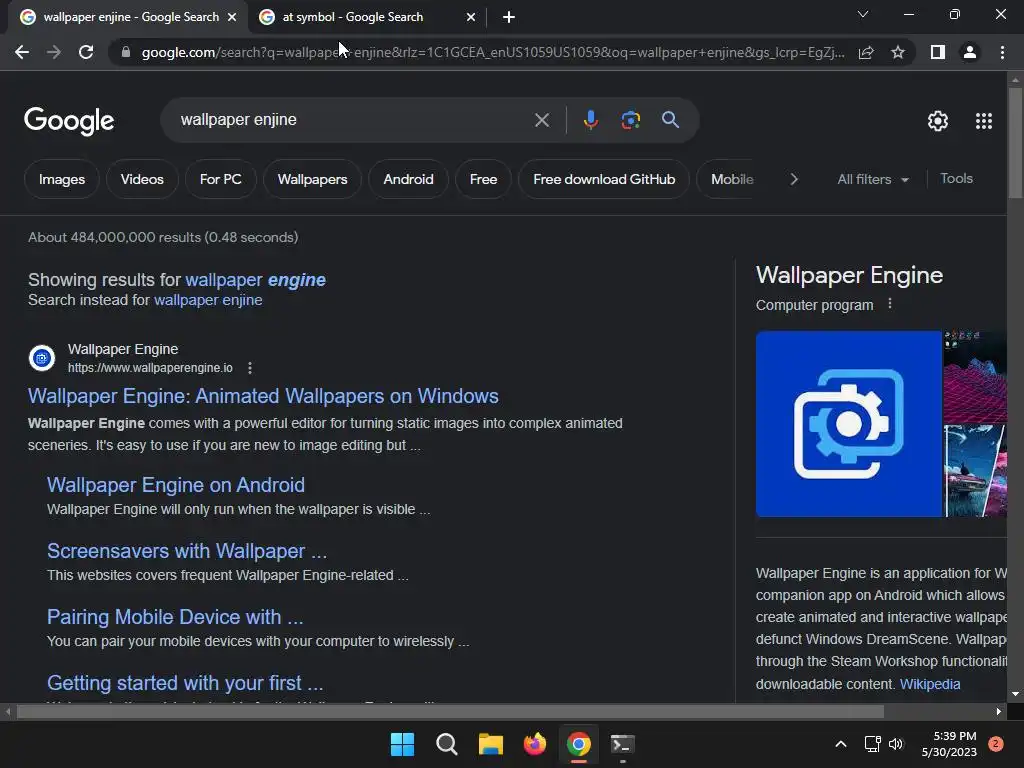Click the Chrome taskbar icon
Screen dimensions: 1024x768
coord(579,744)
